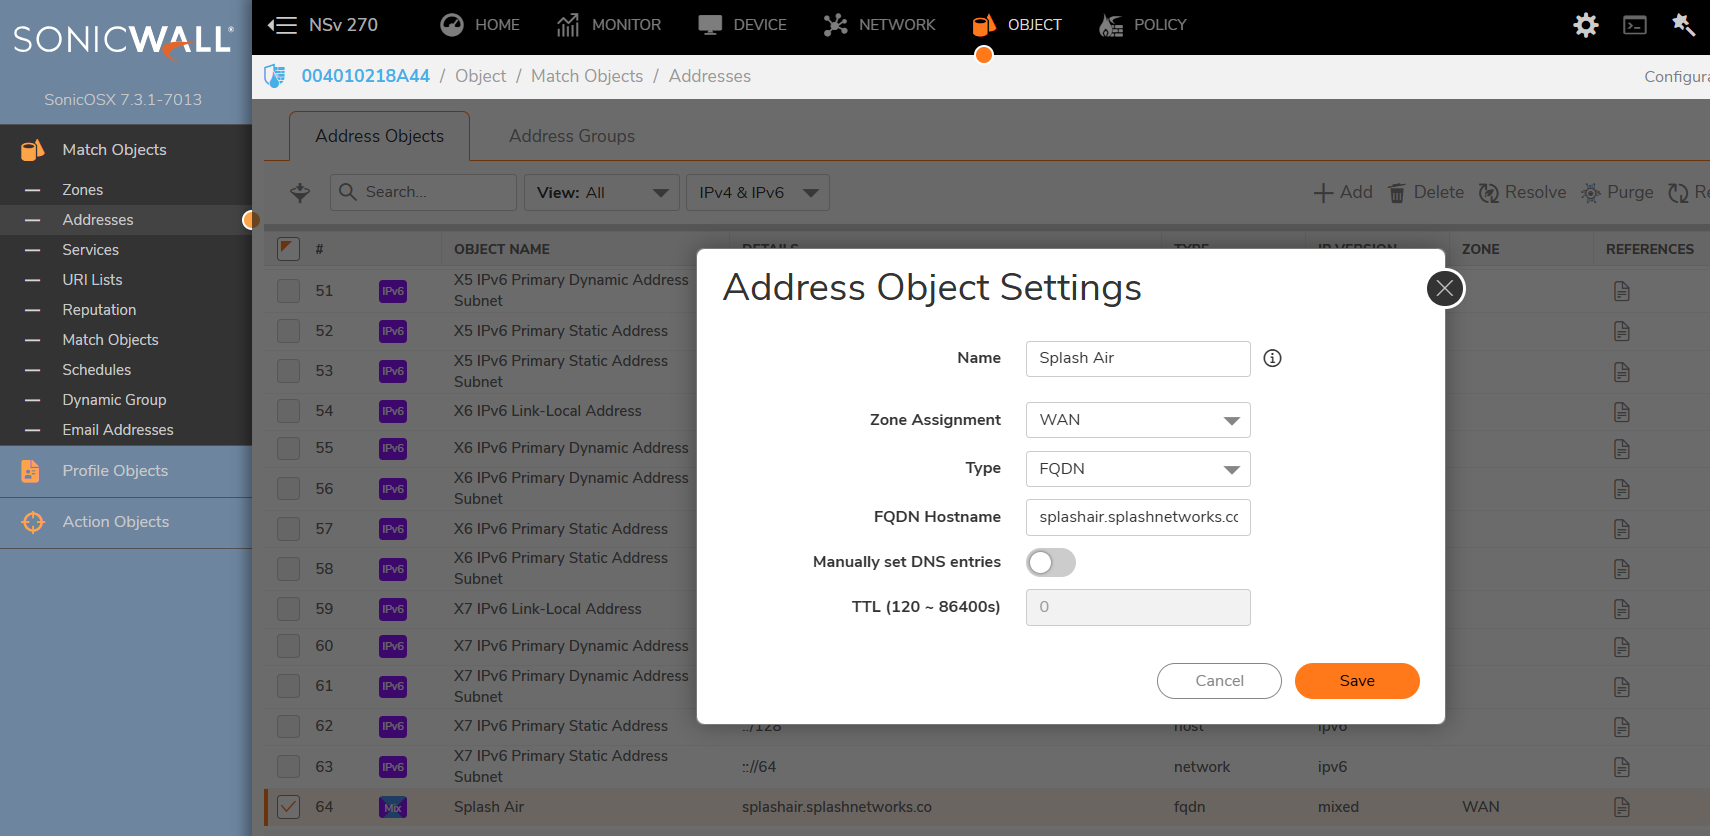Click the Action Objects target icon
The width and height of the screenshot is (1710, 836).
click(33, 522)
